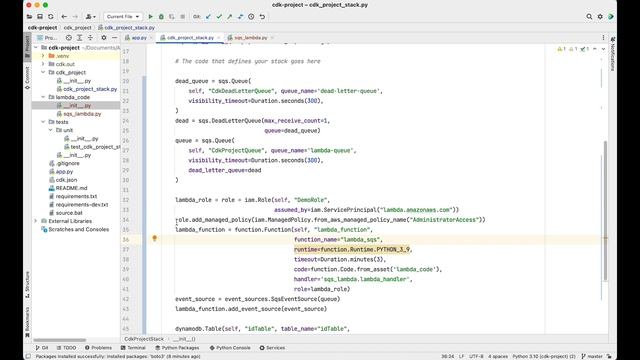Select sqs_lambda.py in project tree
Screen dimensions: 640x360
click(82, 114)
